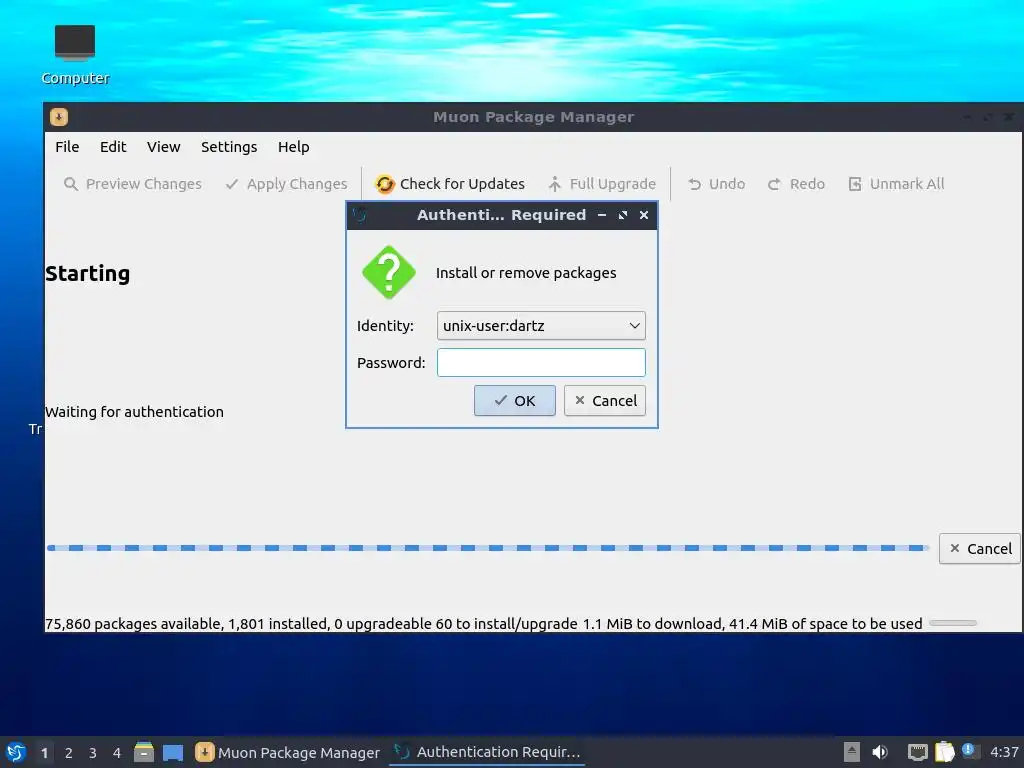The image size is (1024, 768).
Task: Click the status bar small progress indicator
Action: [x=953, y=623]
